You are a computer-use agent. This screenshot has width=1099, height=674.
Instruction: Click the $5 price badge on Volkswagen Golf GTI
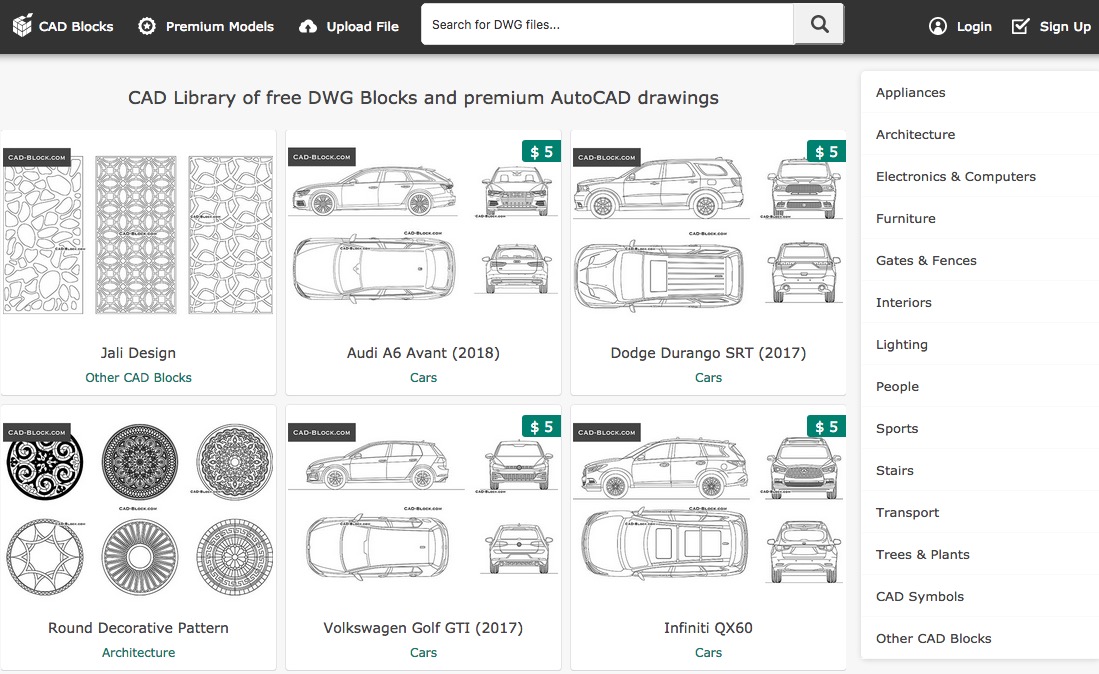click(541, 427)
